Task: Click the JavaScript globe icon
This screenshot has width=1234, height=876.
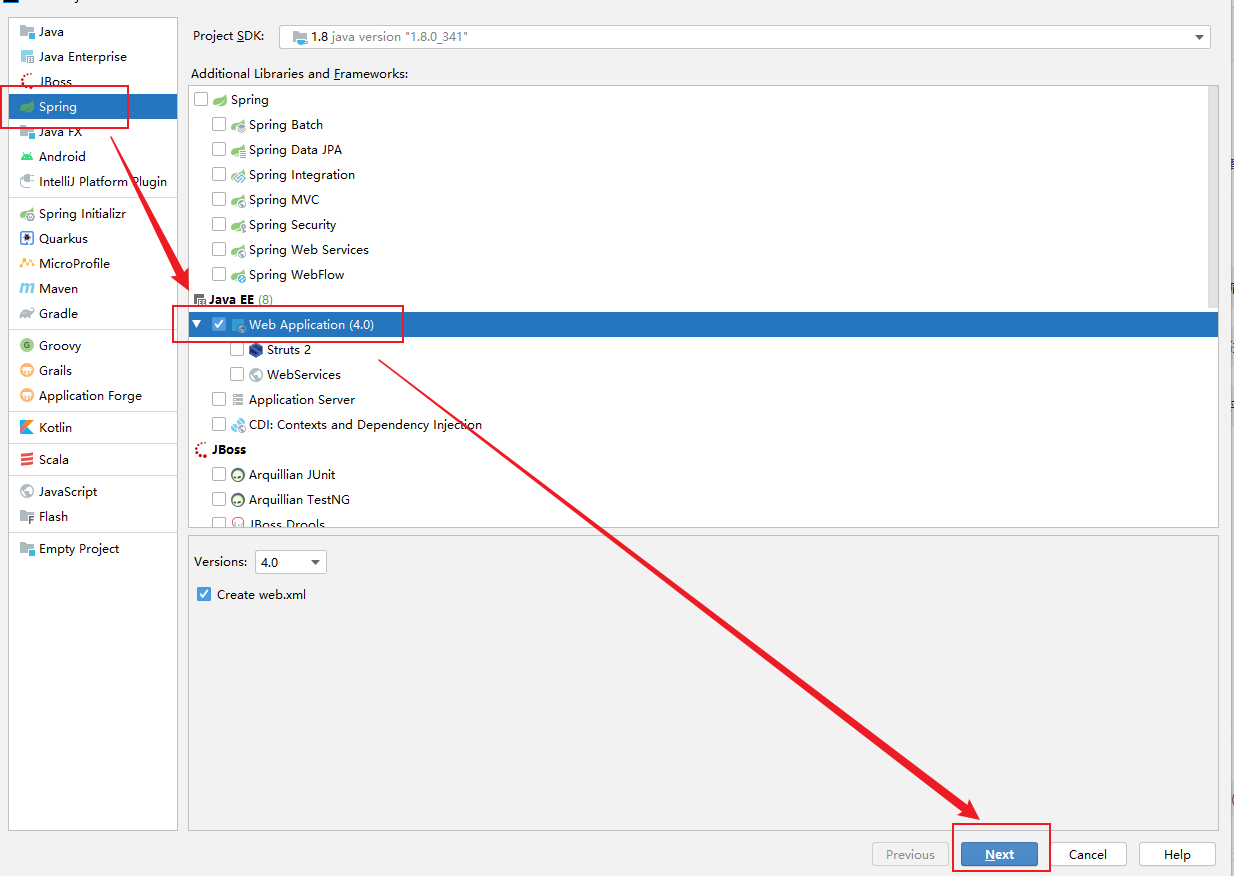Action: [27, 492]
